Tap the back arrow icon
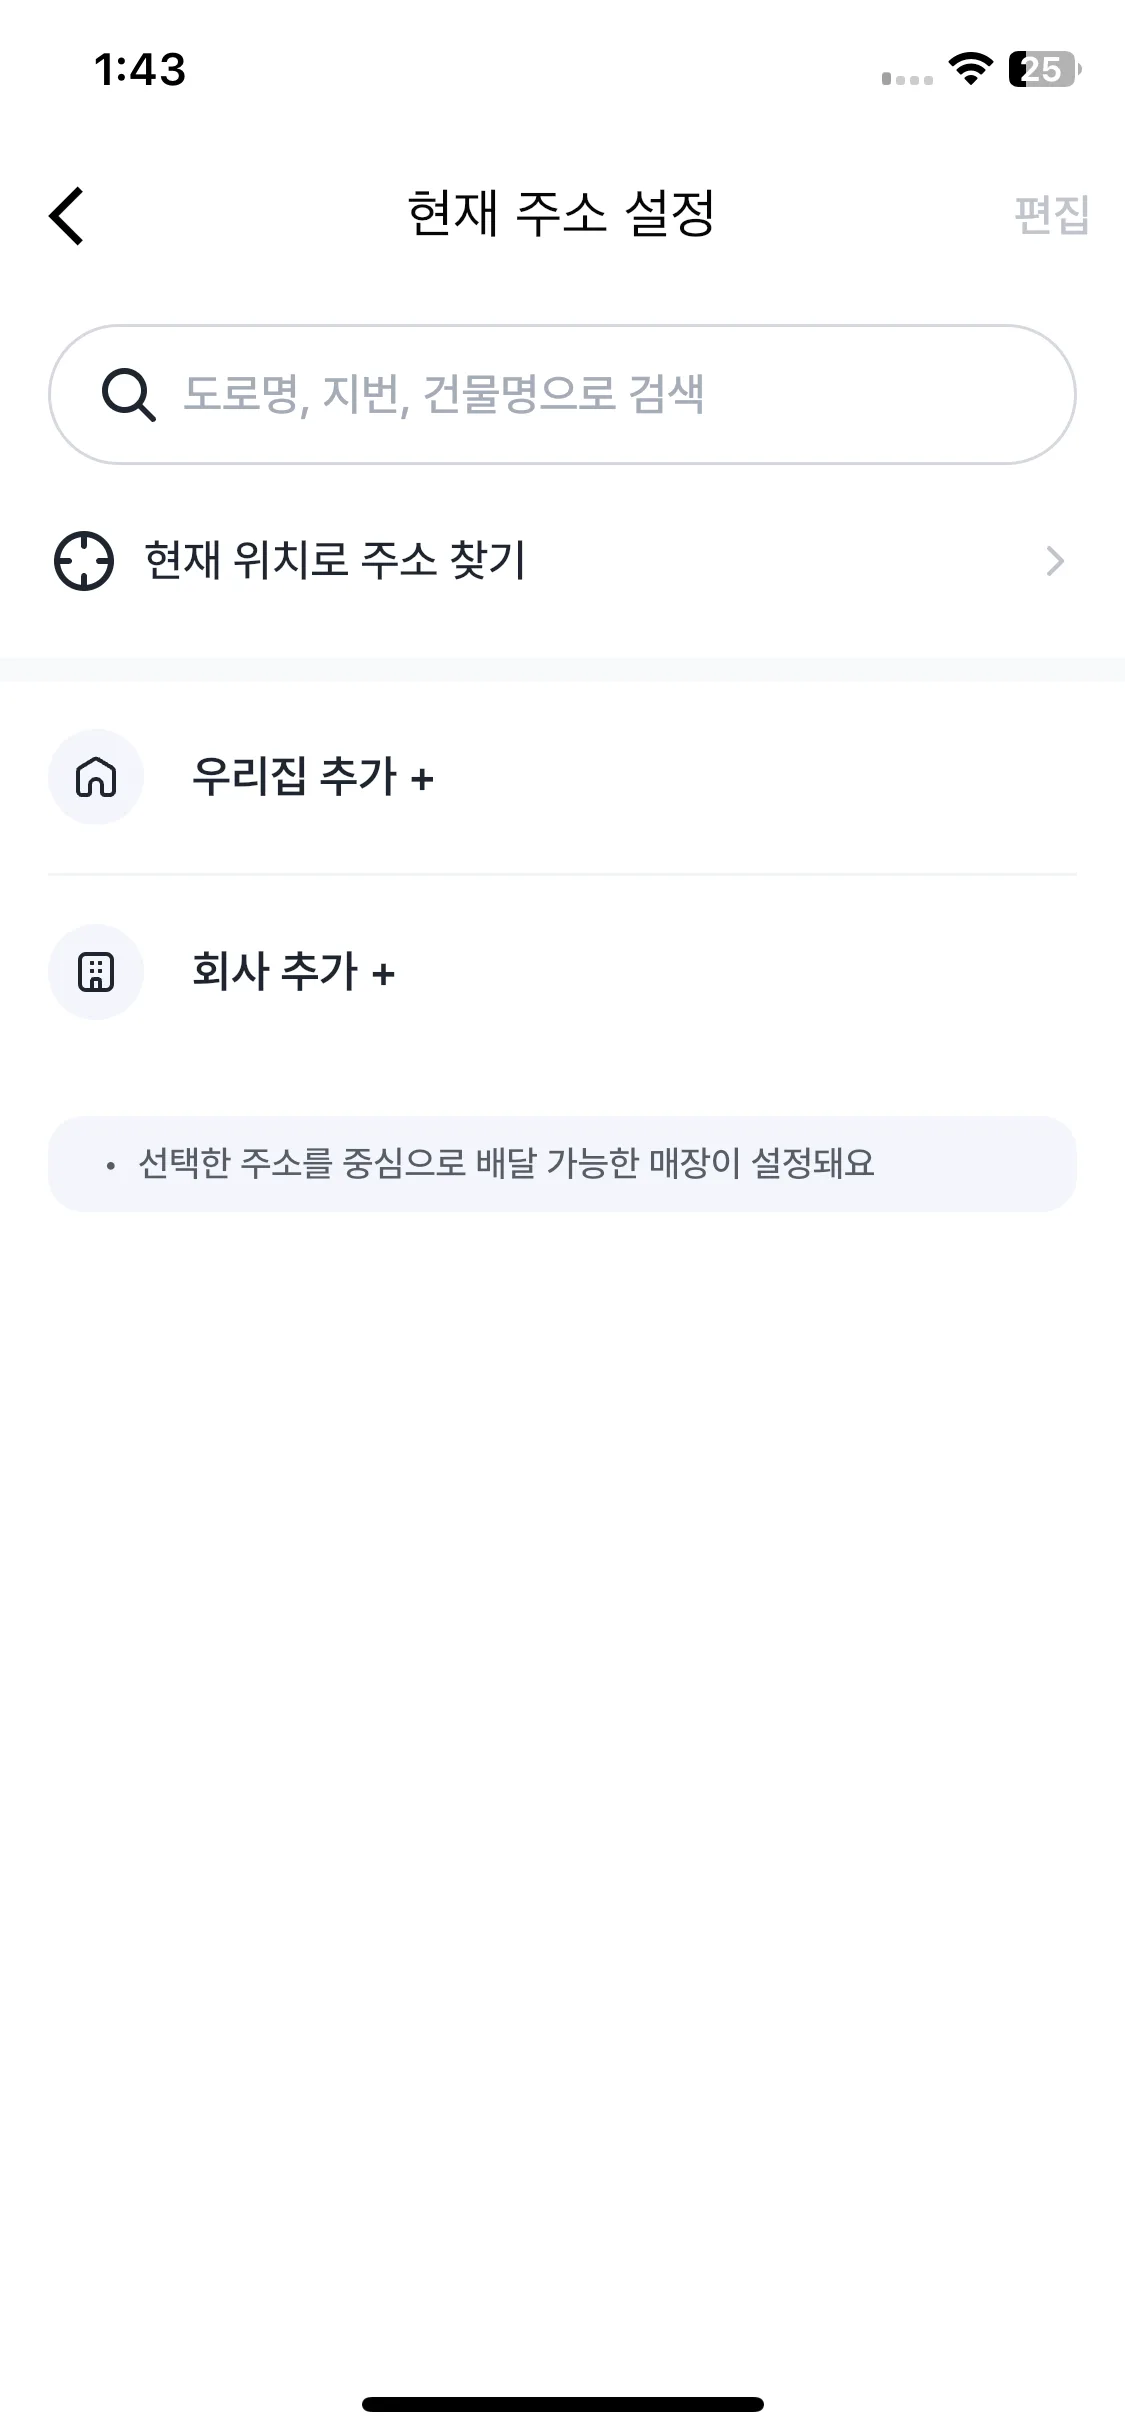 click(x=67, y=215)
